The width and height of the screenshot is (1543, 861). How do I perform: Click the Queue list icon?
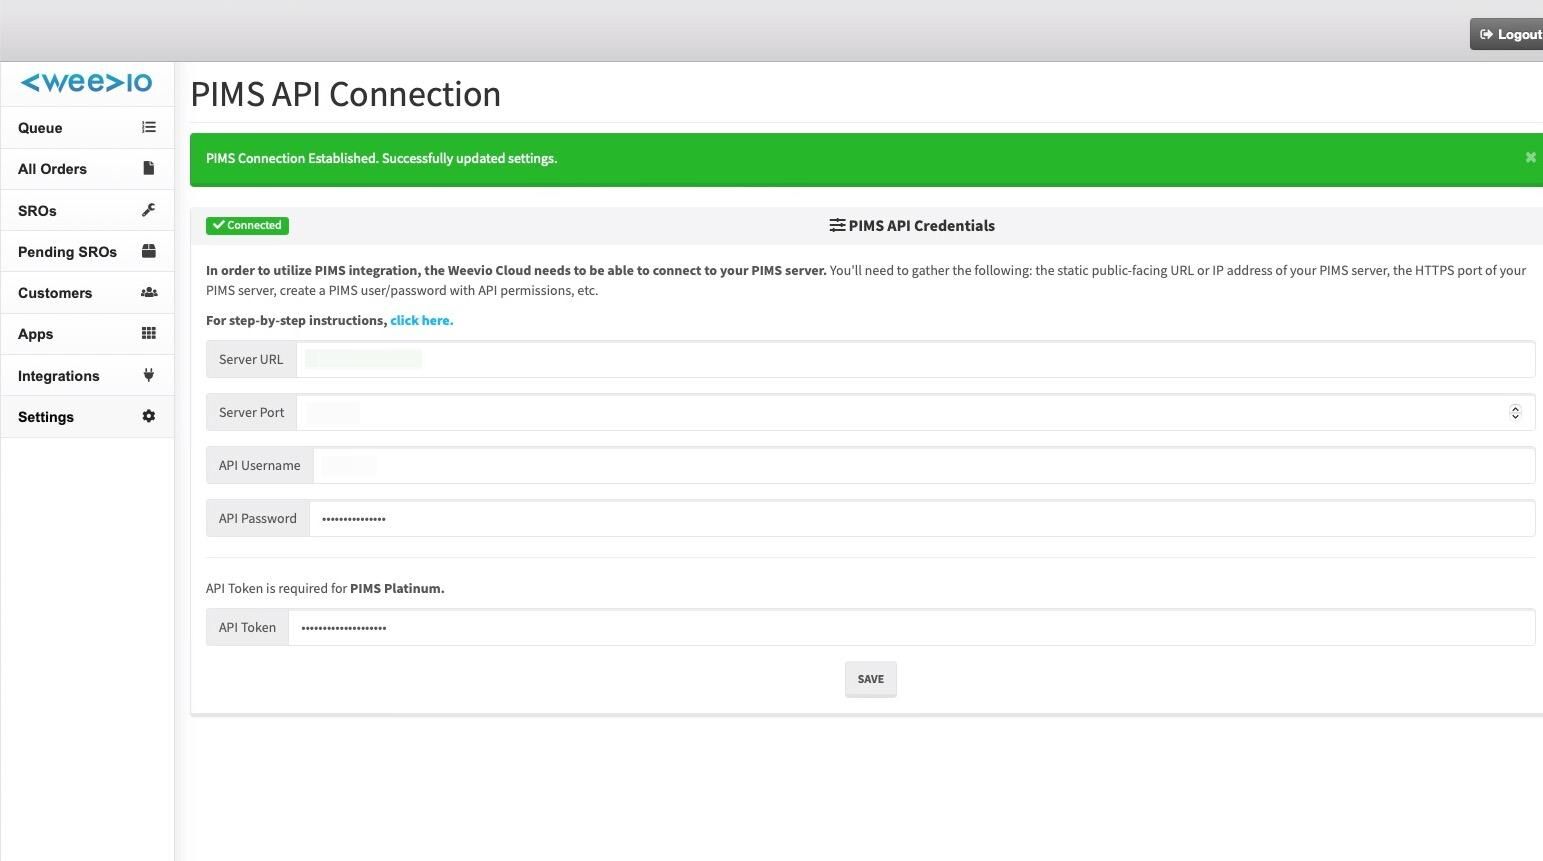pyautogui.click(x=149, y=127)
